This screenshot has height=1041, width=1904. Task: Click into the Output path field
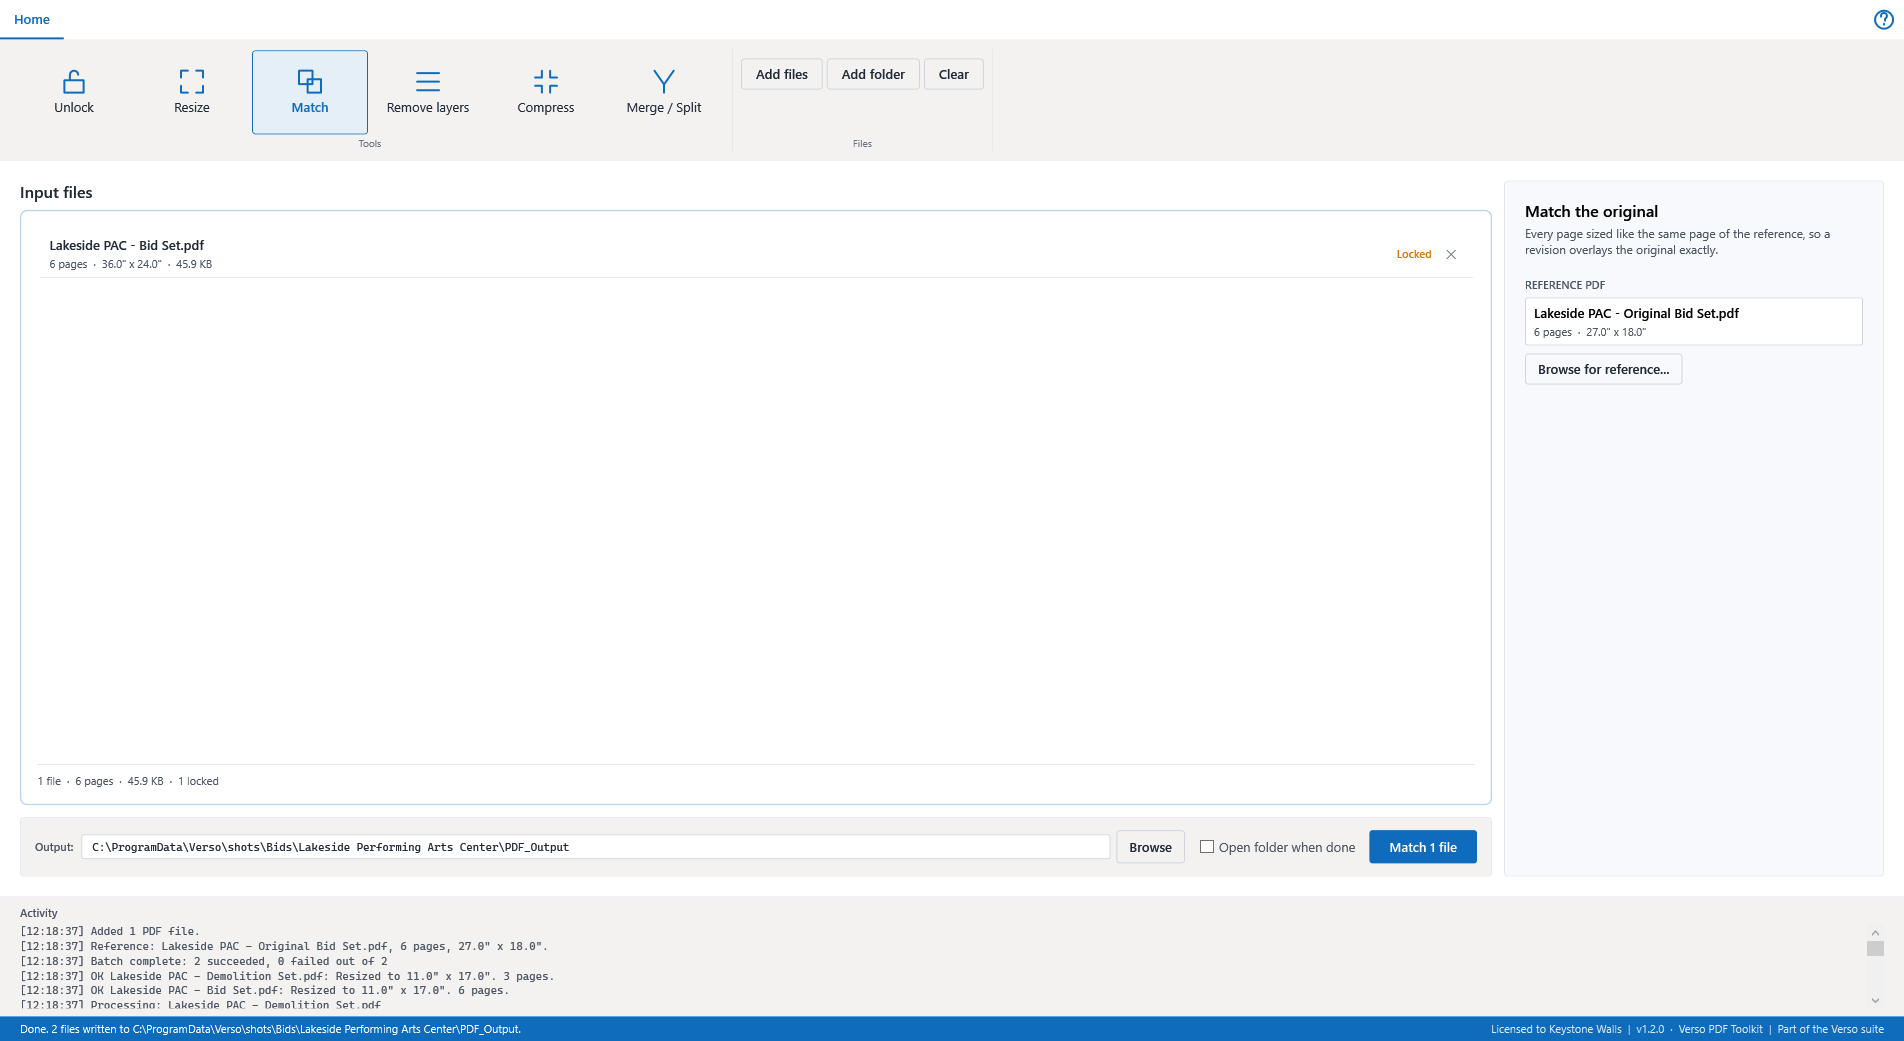coord(595,847)
